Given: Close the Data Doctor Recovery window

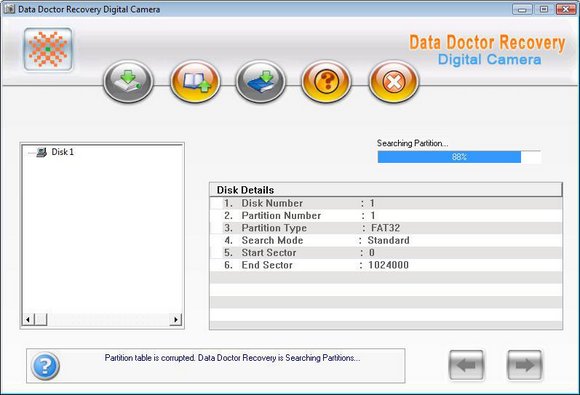Looking at the screenshot, I should [566, 9].
